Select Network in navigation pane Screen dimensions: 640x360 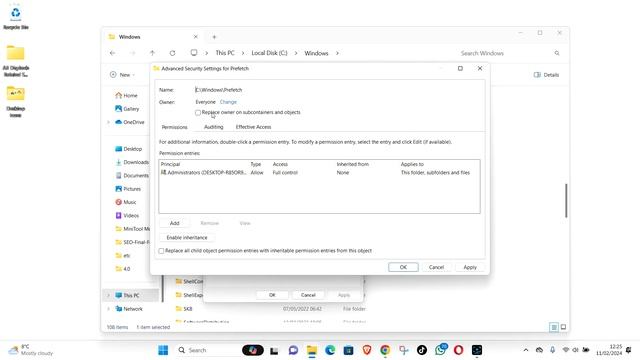[129, 309]
